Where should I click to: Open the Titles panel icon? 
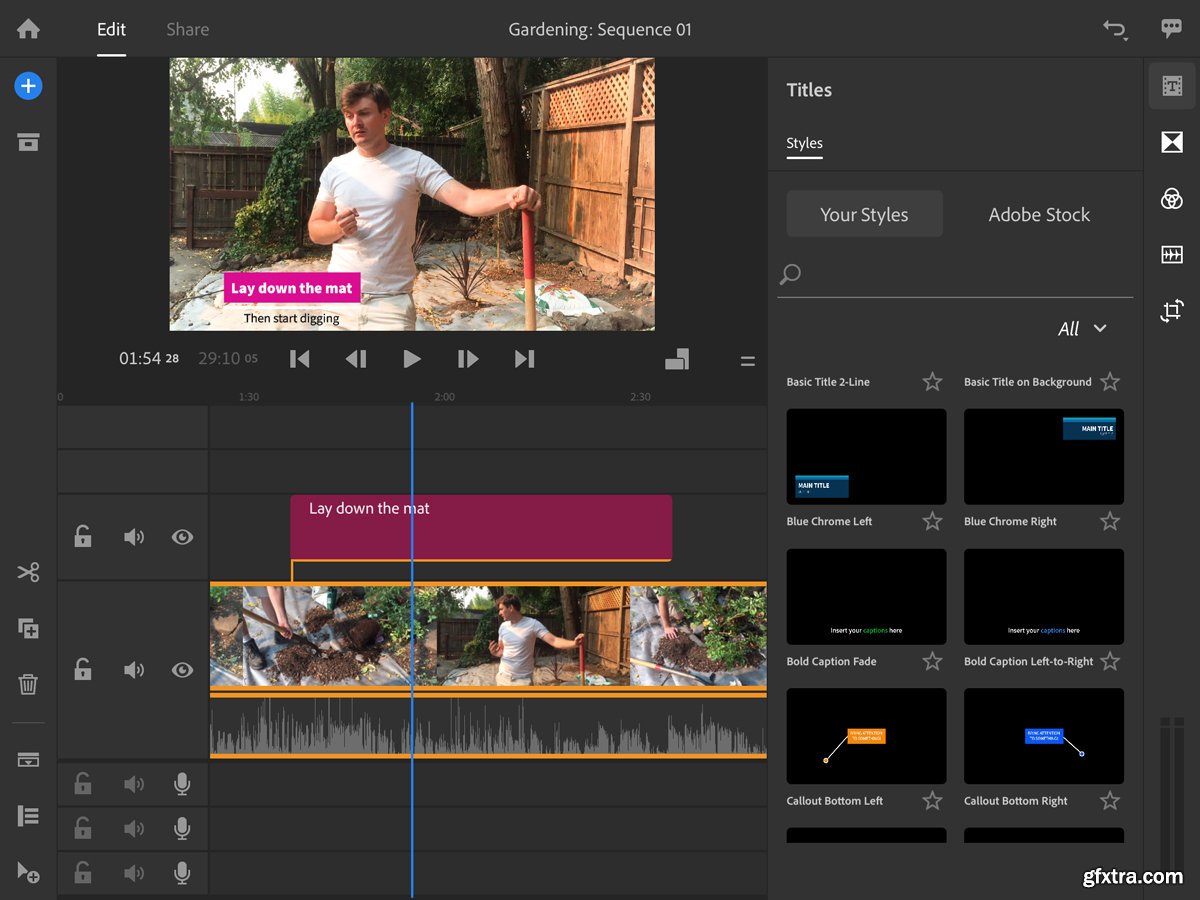[1171, 86]
